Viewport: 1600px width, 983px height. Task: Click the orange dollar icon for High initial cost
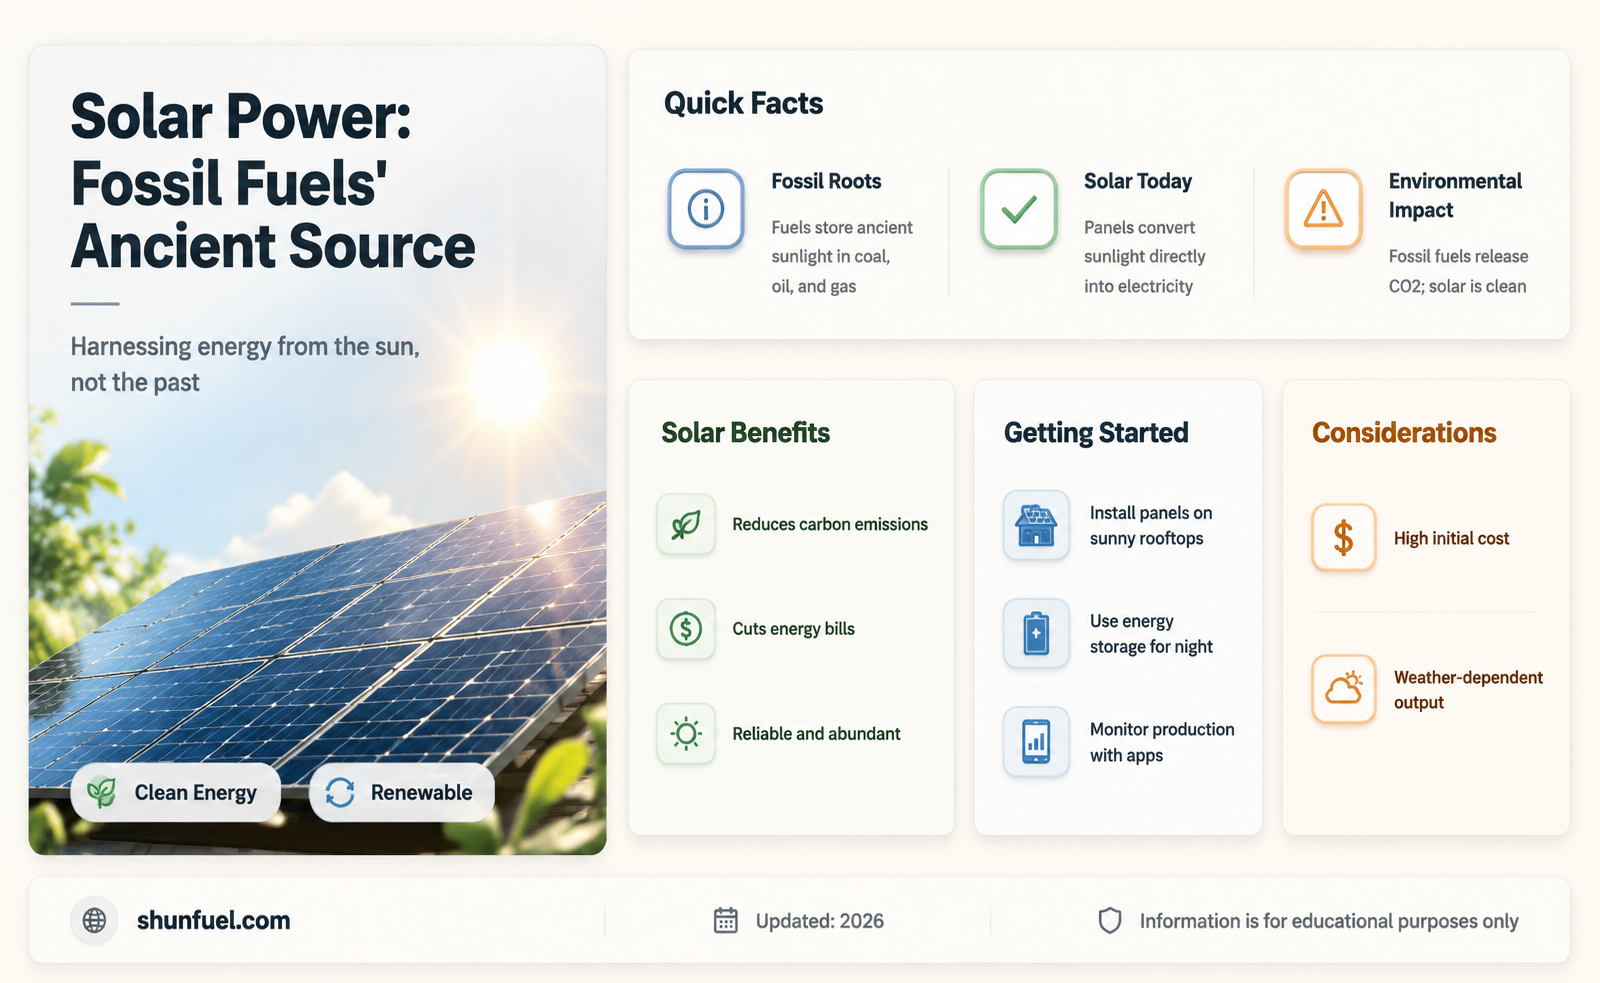click(x=1344, y=538)
